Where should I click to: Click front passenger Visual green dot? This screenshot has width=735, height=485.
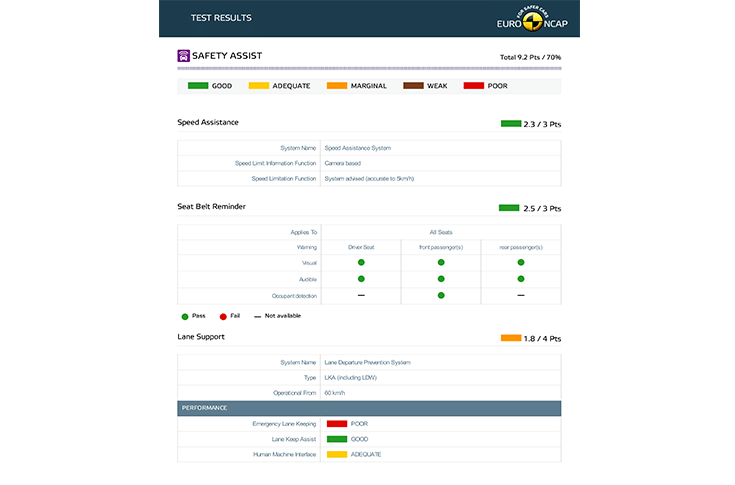[441, 262]
